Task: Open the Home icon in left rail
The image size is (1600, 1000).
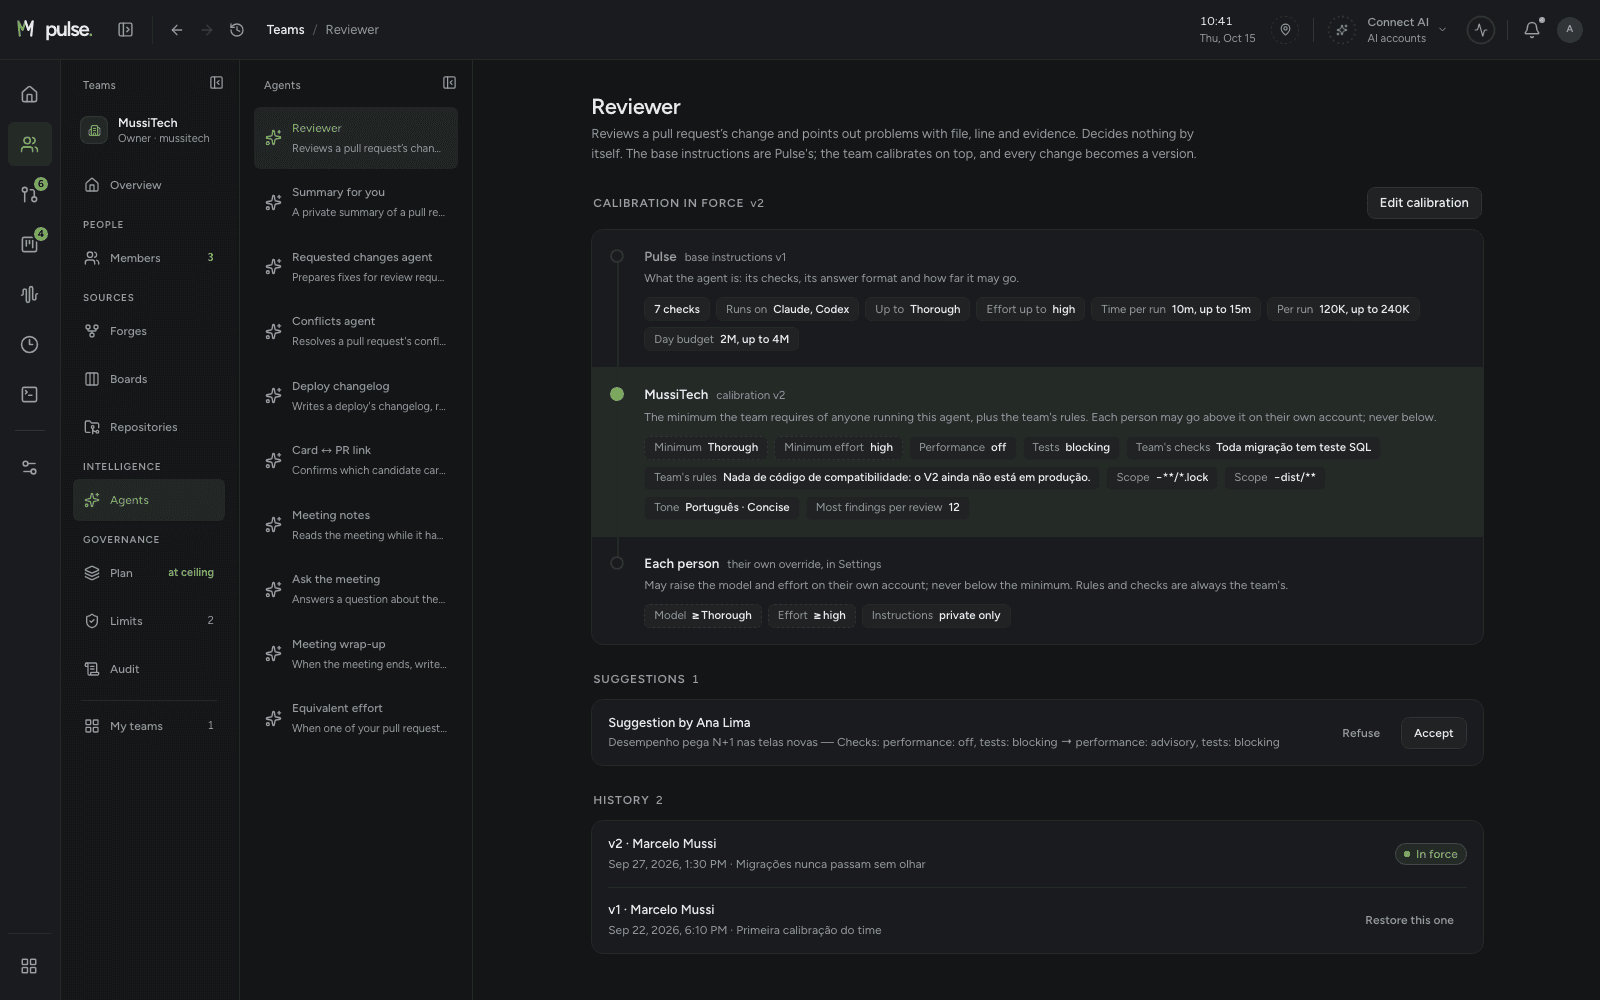Action: [x=30, y=94]
